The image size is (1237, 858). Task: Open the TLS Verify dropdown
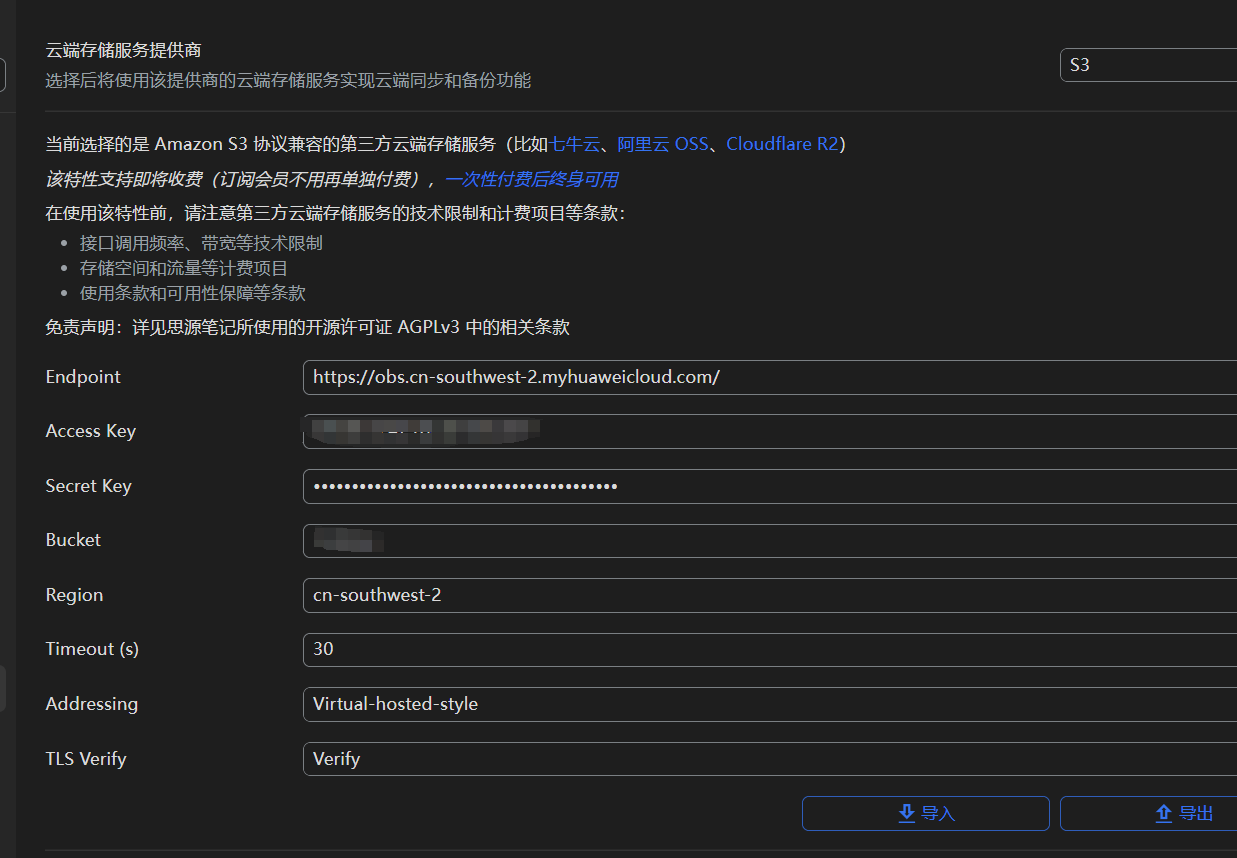tap(768, 759)
